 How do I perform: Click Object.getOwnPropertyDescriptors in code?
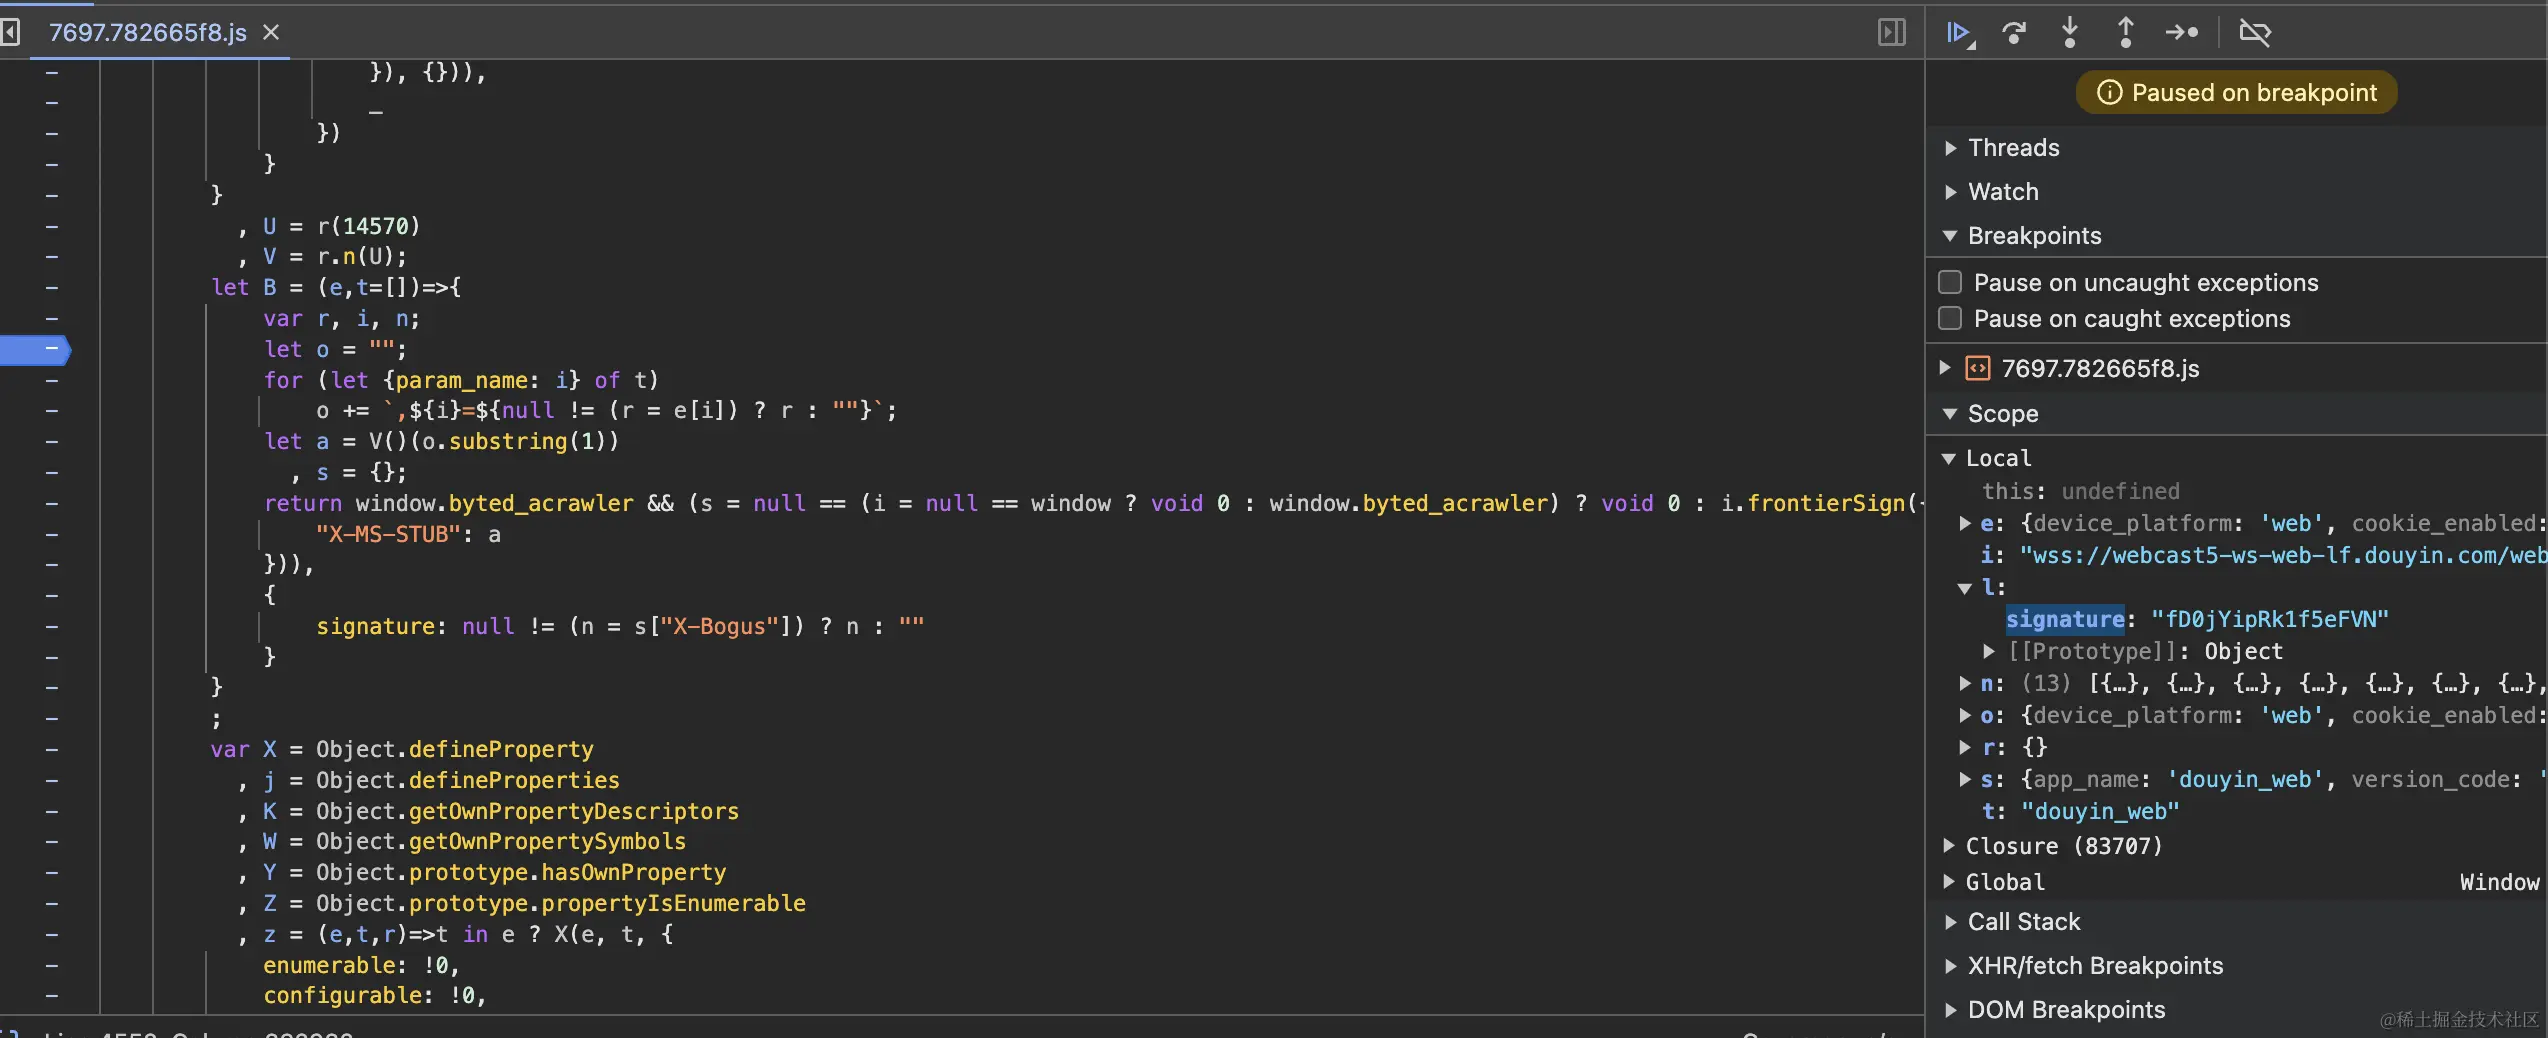click(x=527, y=811)
